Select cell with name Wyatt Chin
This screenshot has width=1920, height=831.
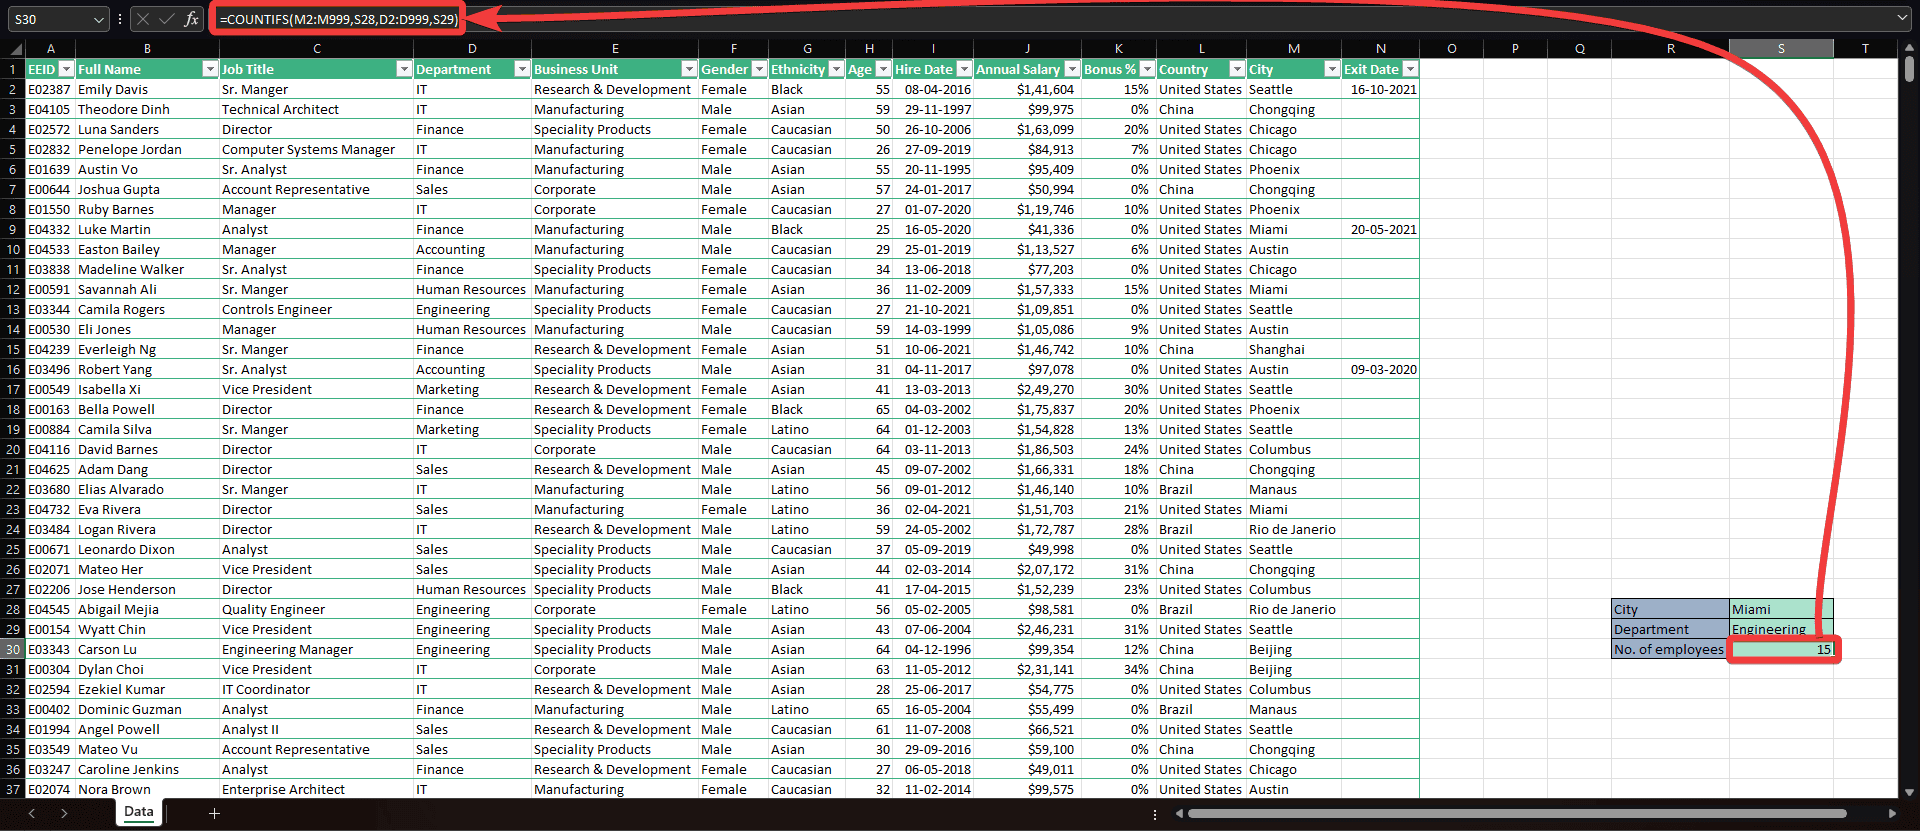[147, 629]
